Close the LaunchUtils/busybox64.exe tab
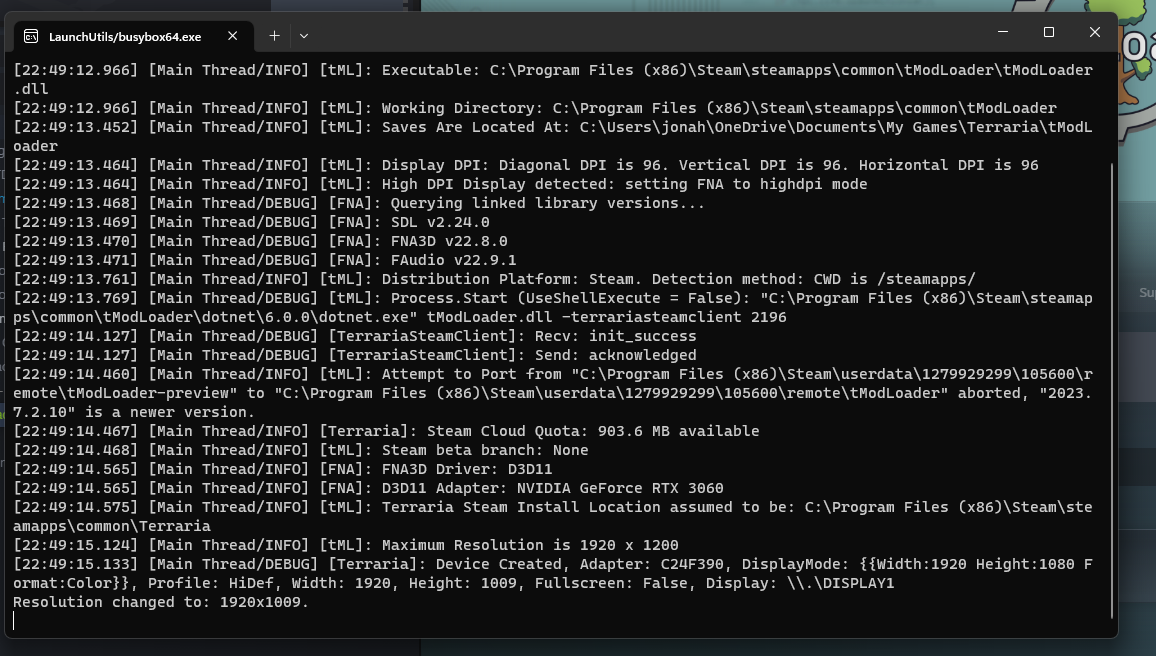The image size is (1156, 656). tap(232, 36)
